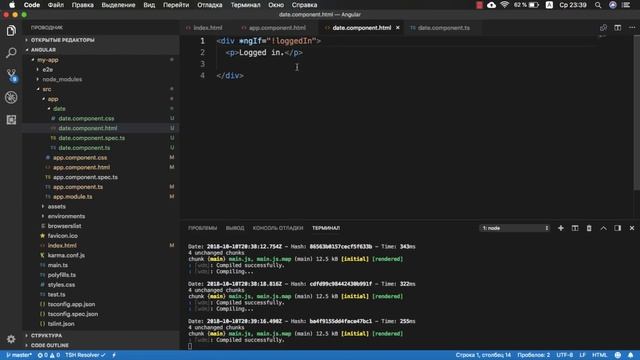The height and width of the screenshot is (360, 640).
Task: Open Spotlight search in menu bar
Action: [598, 5]
